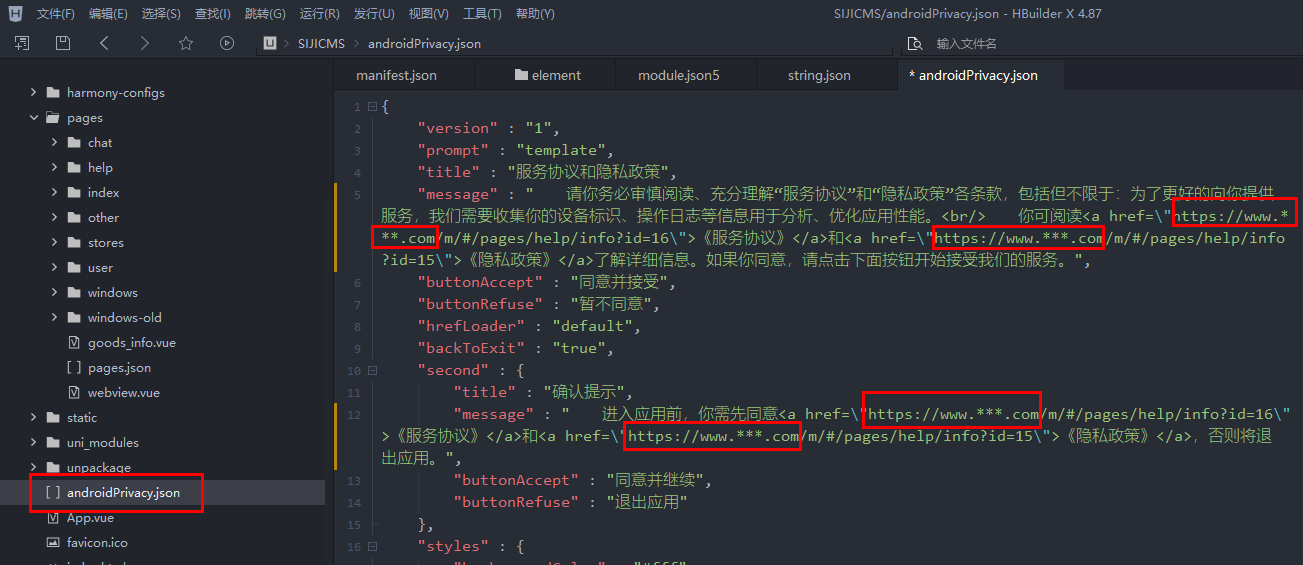The height and width of the screenshot is (565, 1303).
Task: Fold the styles block at line 16
Action: [x=372, y=546]
